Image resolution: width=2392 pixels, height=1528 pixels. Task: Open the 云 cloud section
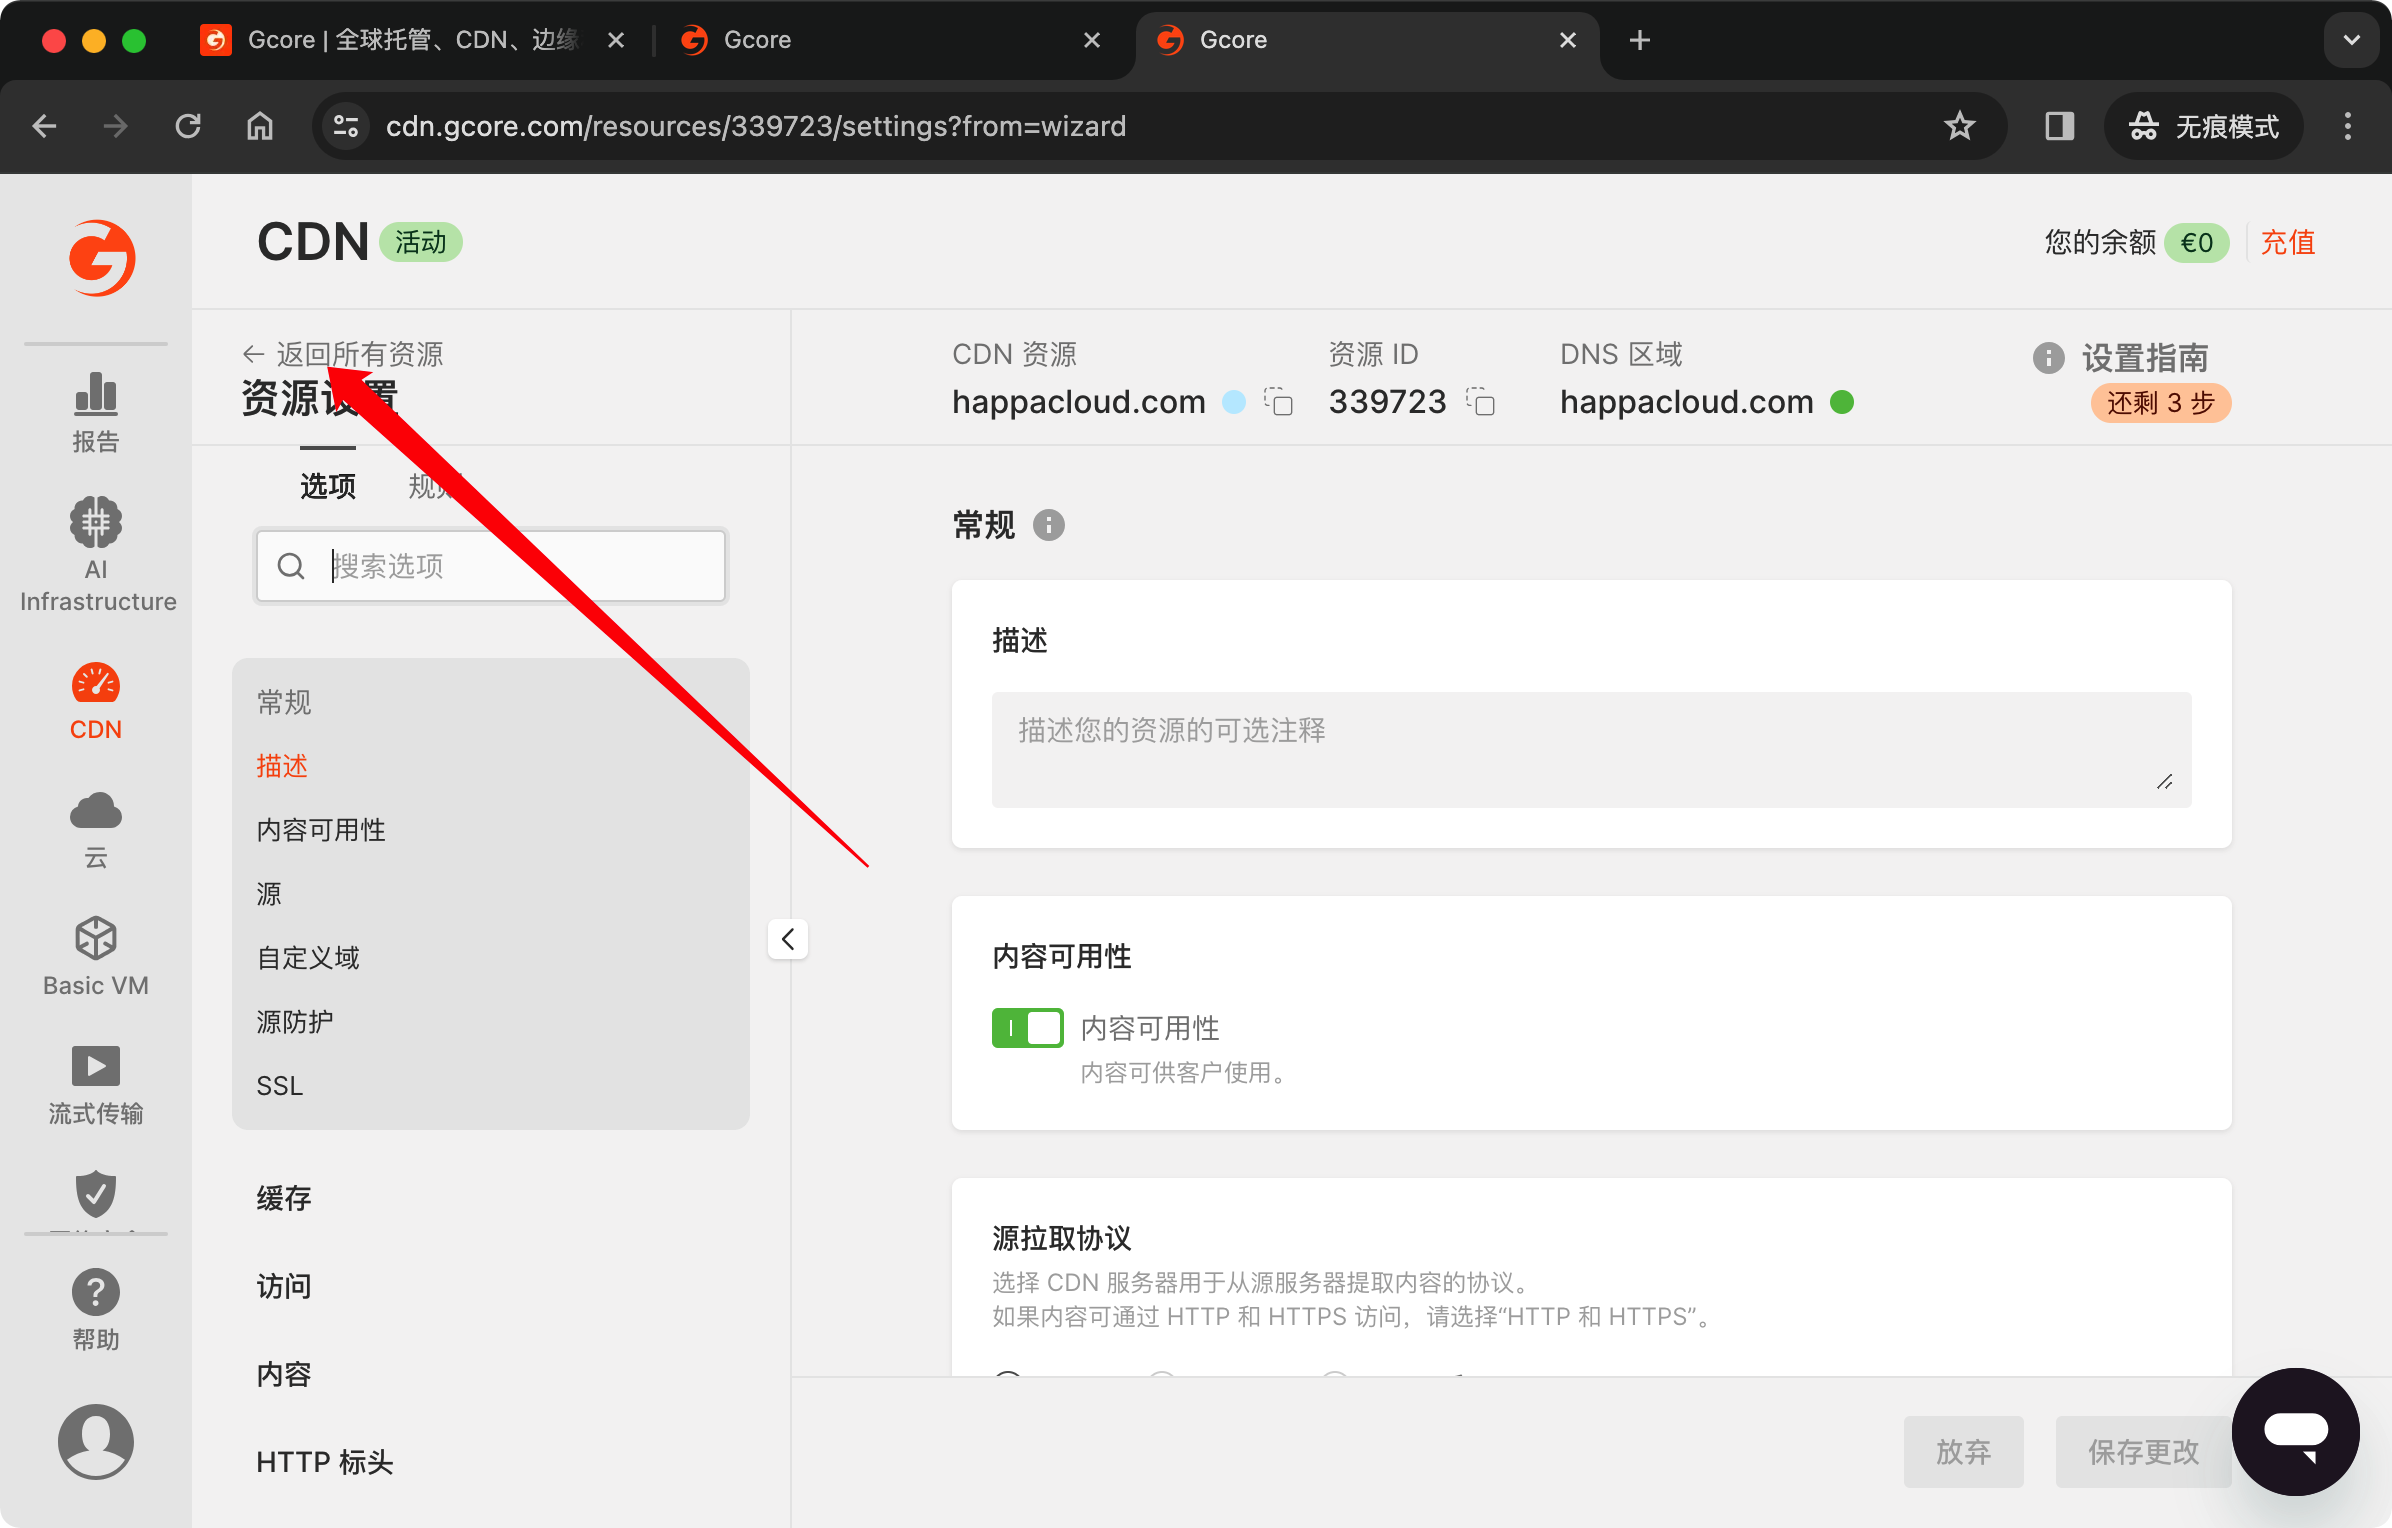coord(96,830)
